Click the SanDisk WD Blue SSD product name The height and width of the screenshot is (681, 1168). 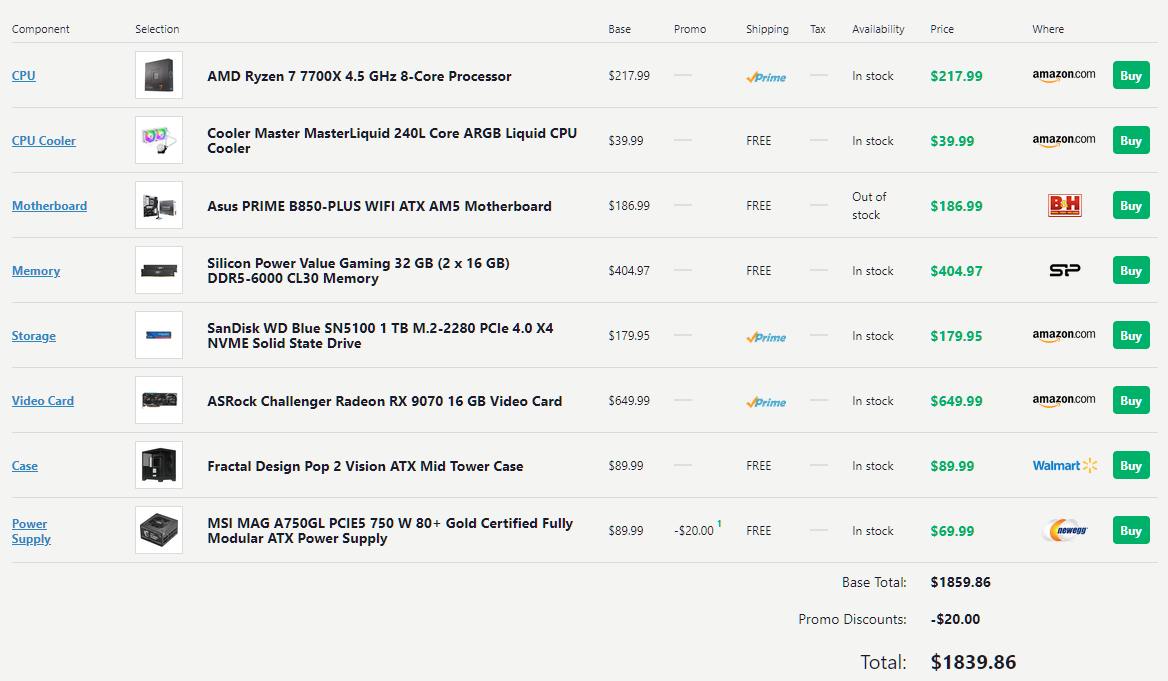[380, 335]
